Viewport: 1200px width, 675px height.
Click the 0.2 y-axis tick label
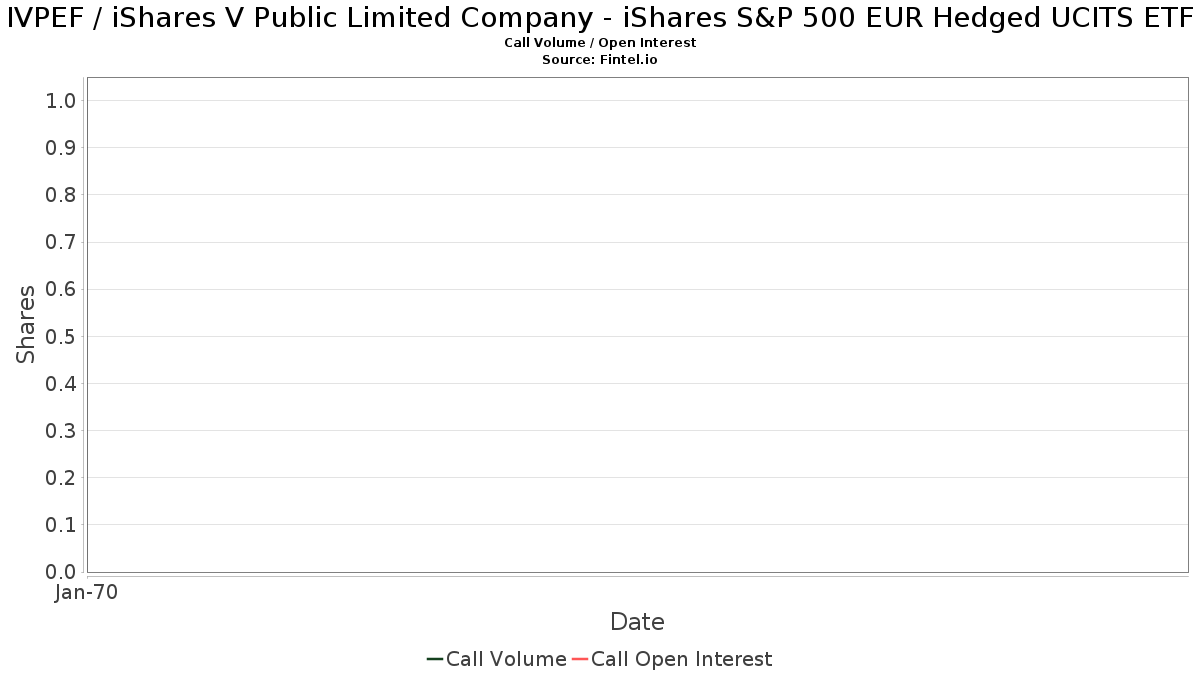coord(61,478)
